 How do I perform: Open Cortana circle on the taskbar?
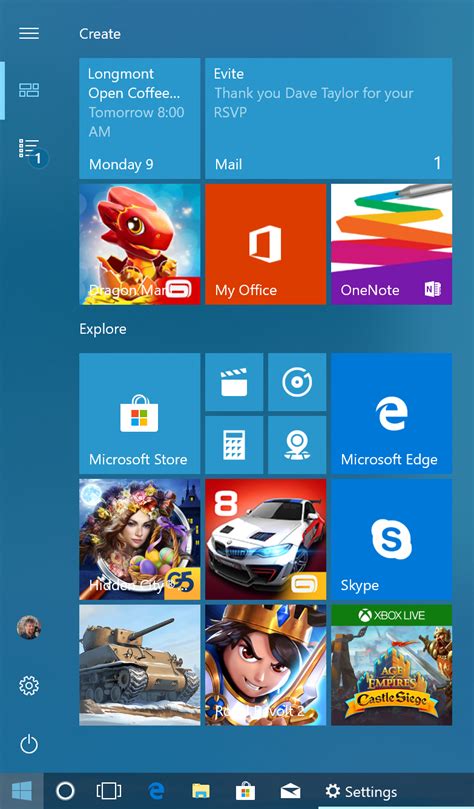[65, 790]
